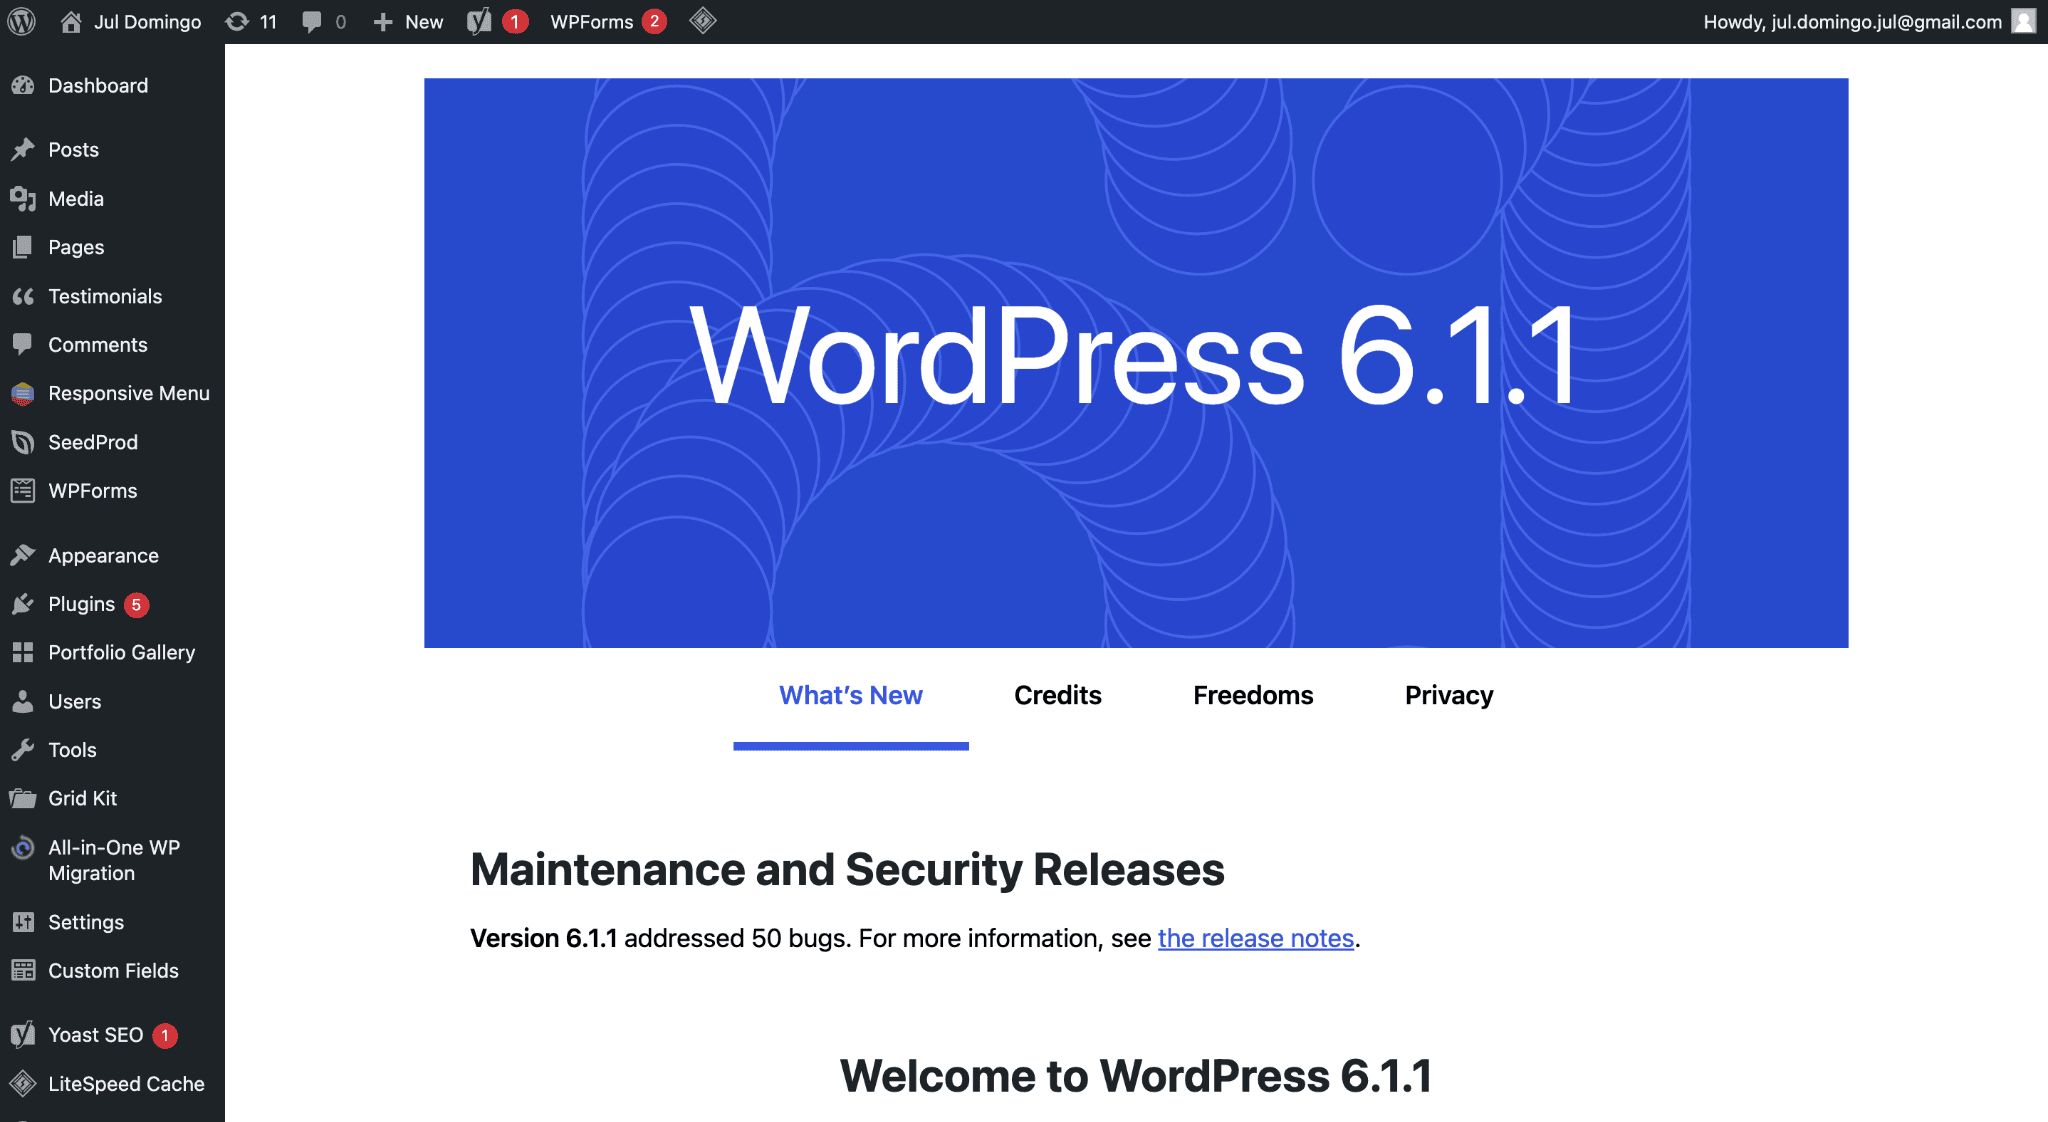2048x1122 pixels.
Task: Click the Comments speech bubble icon in sidebar
Action: pyautogui.click(x=23, y=345)
